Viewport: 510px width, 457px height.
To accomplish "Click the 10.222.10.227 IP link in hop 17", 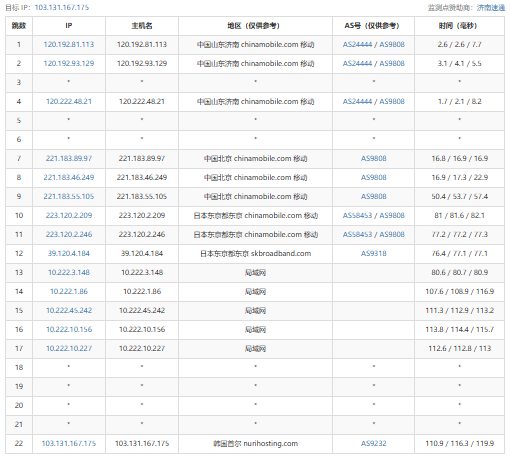I will [69, 348].
